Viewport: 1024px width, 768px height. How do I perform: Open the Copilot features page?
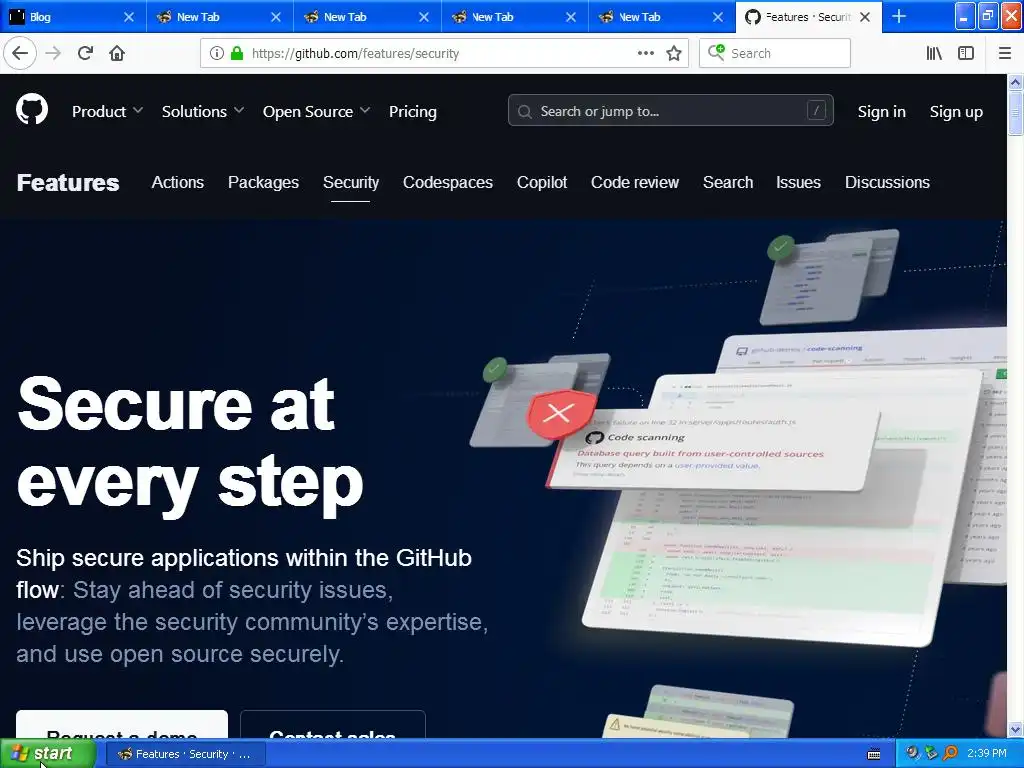tap(542, 182)
